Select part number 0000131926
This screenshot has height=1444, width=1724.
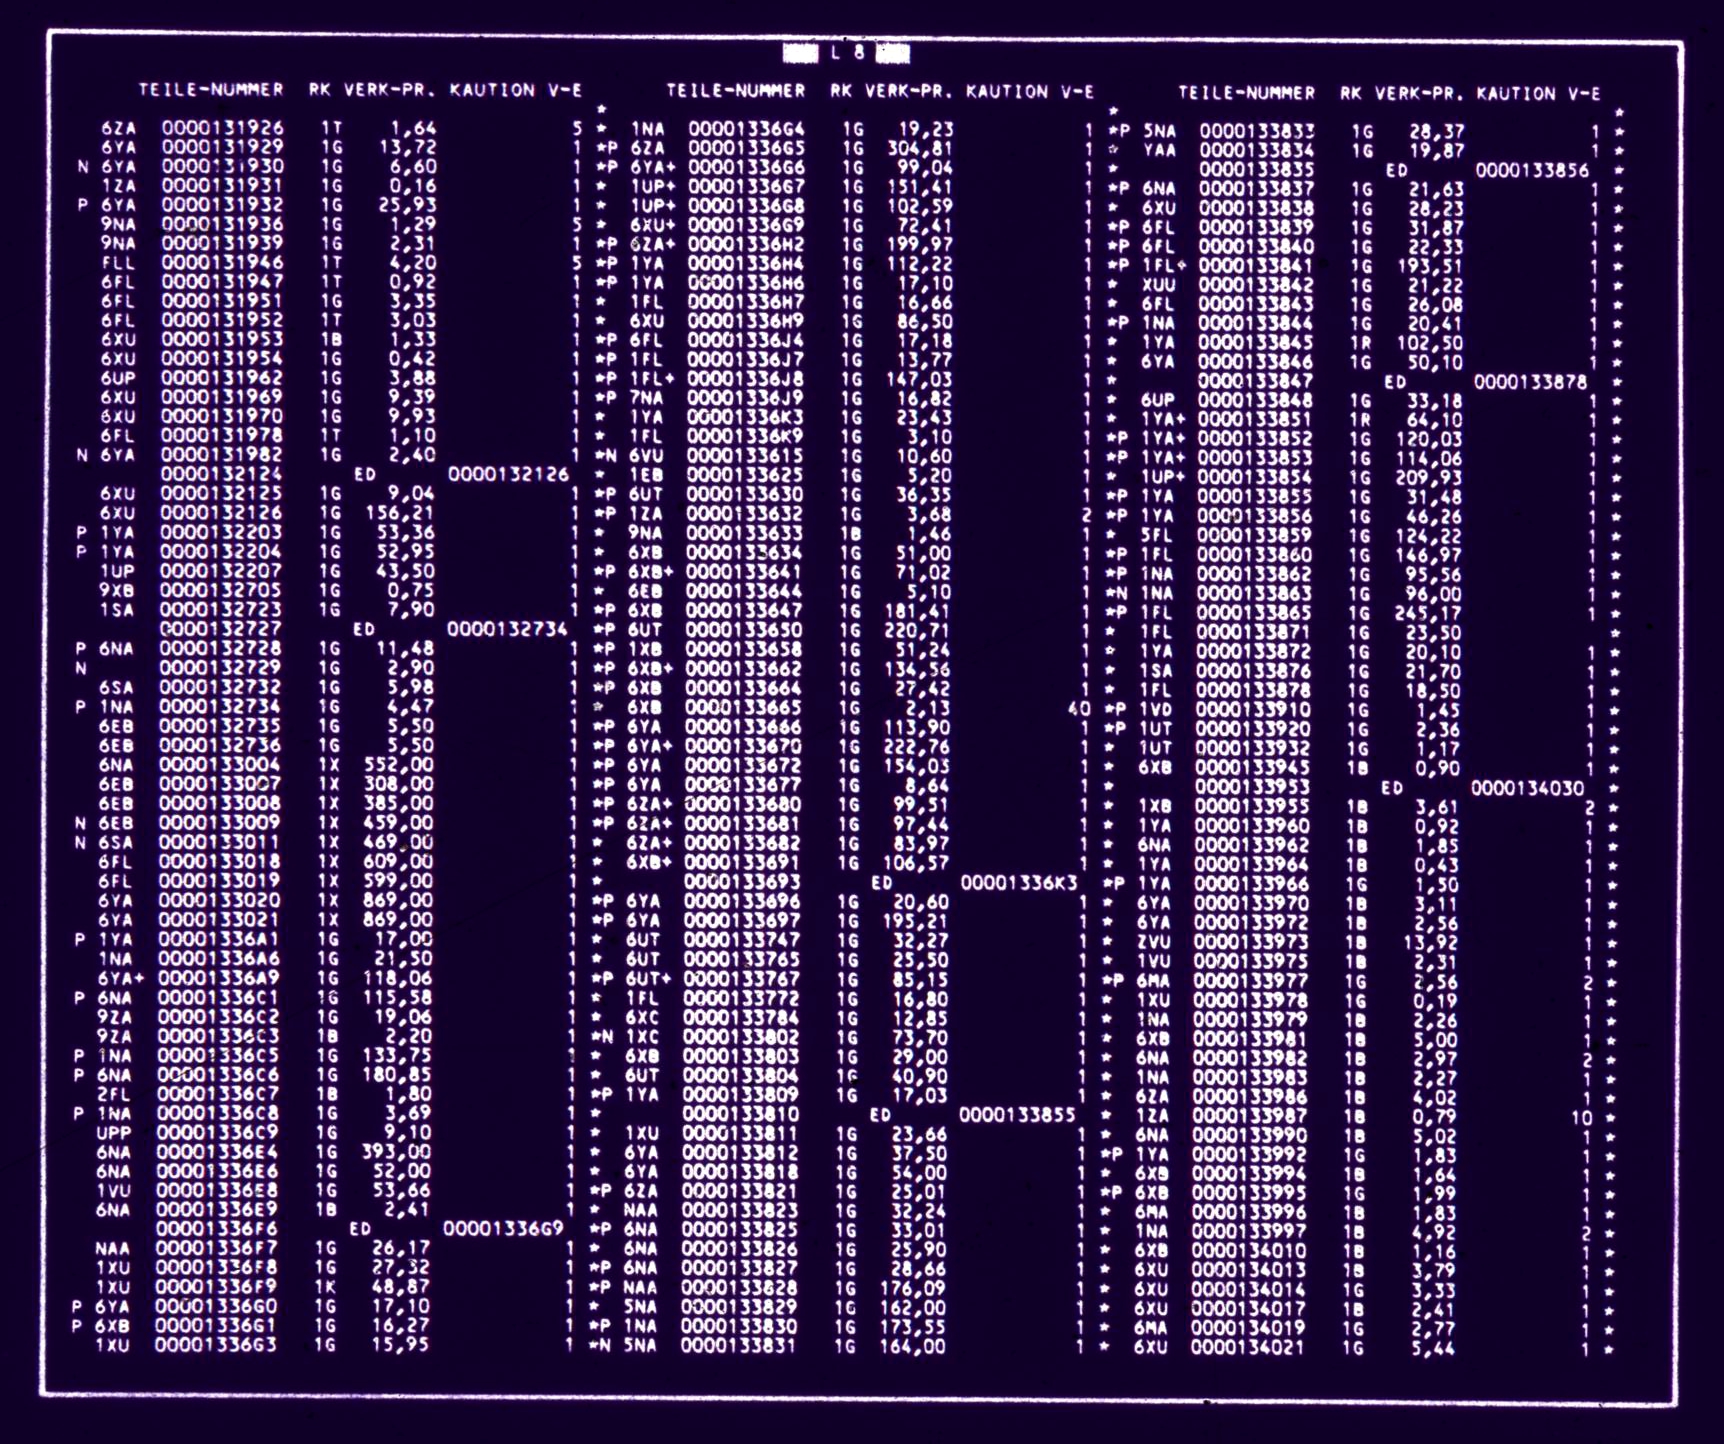223,128
